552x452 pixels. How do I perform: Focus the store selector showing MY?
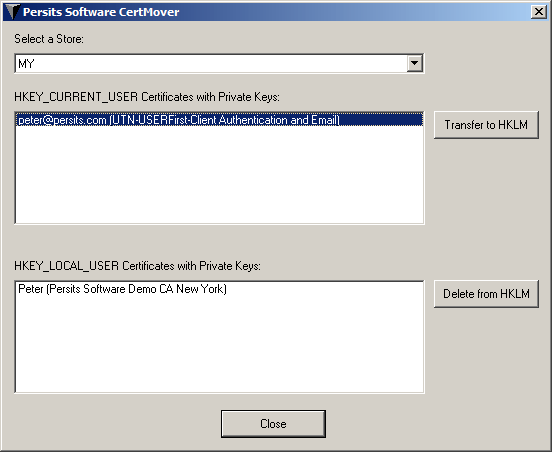pos(219,63)
